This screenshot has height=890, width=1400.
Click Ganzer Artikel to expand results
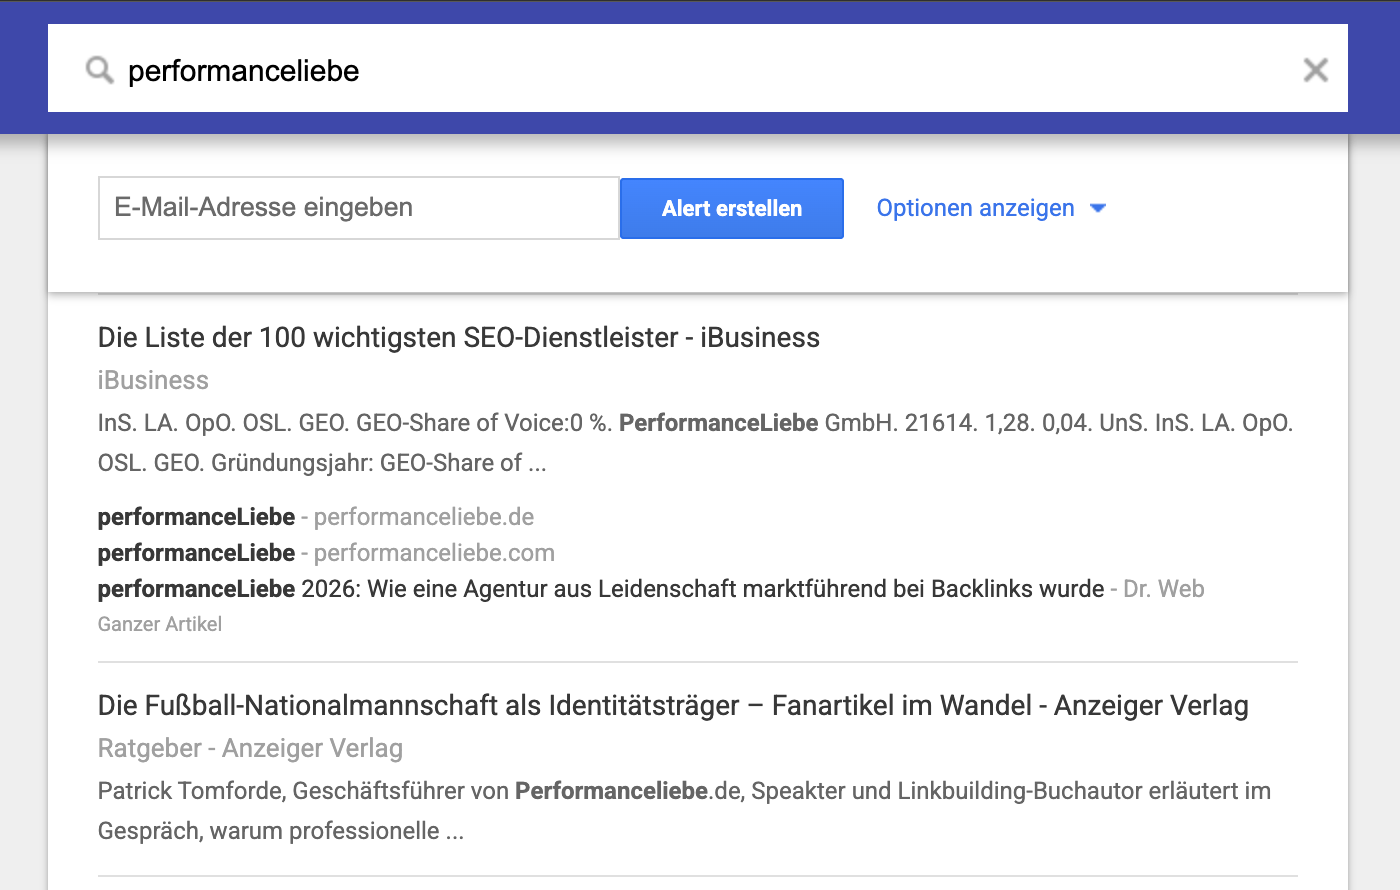(x=160, y=624)
